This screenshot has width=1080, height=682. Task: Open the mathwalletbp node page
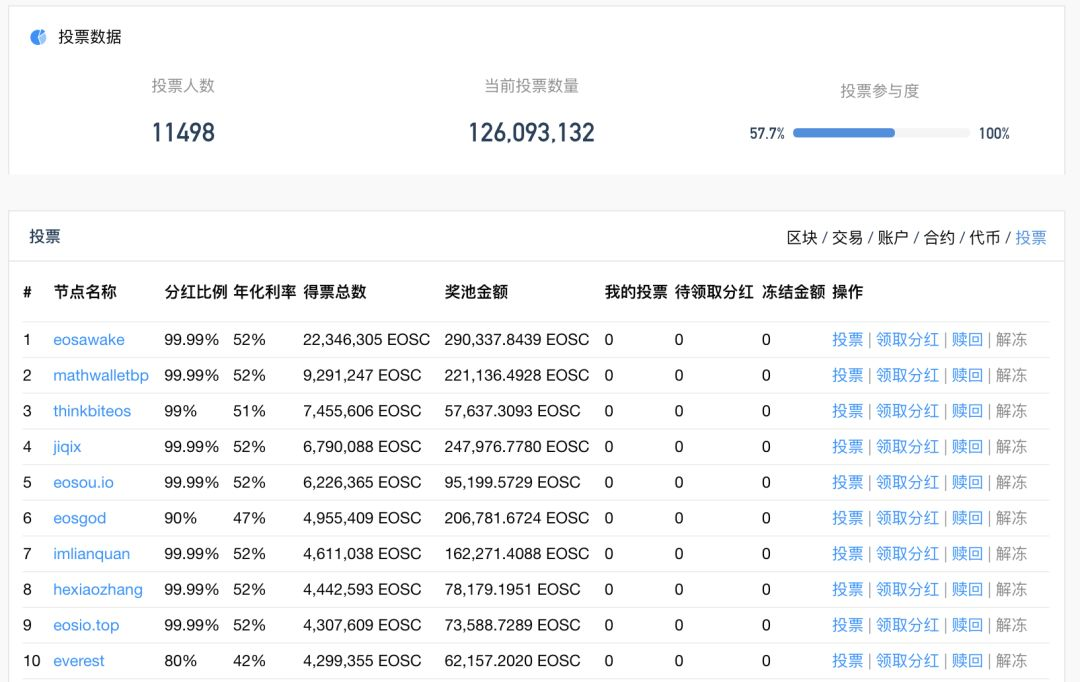tap(101, 375)
